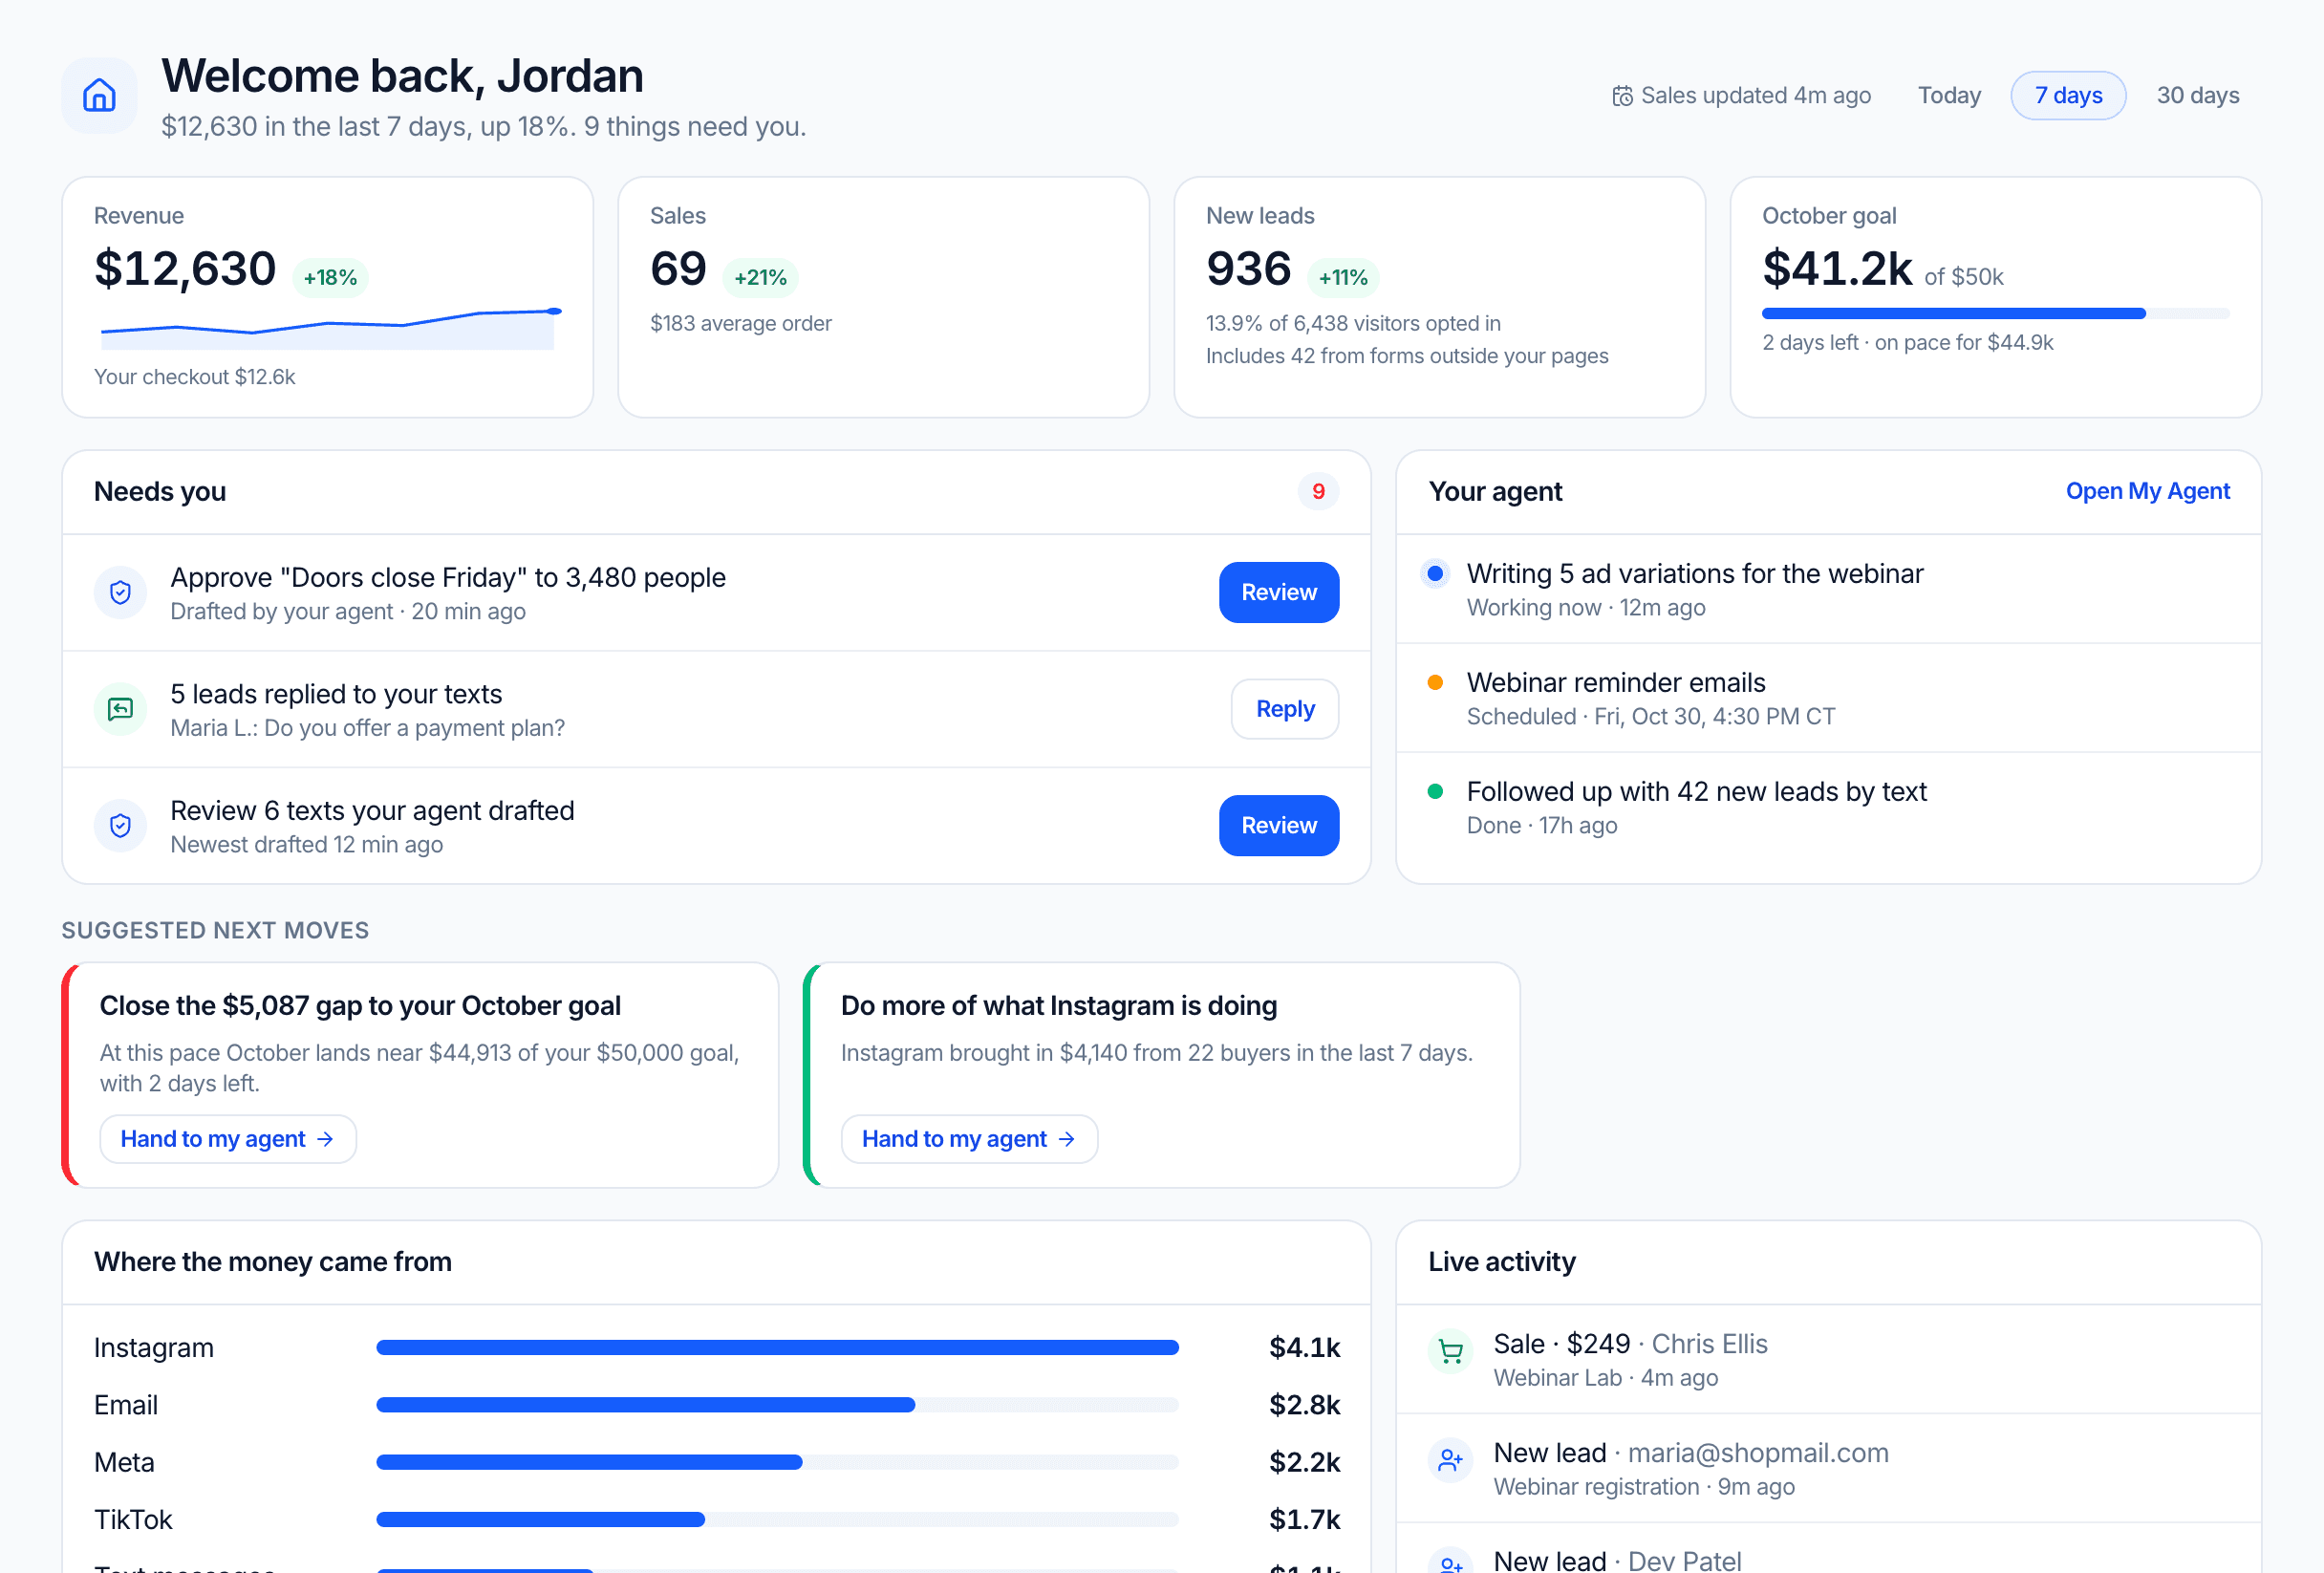
Task: Click the '$4.1k' Instagram amount
Action: [x=1304, y=1348]
